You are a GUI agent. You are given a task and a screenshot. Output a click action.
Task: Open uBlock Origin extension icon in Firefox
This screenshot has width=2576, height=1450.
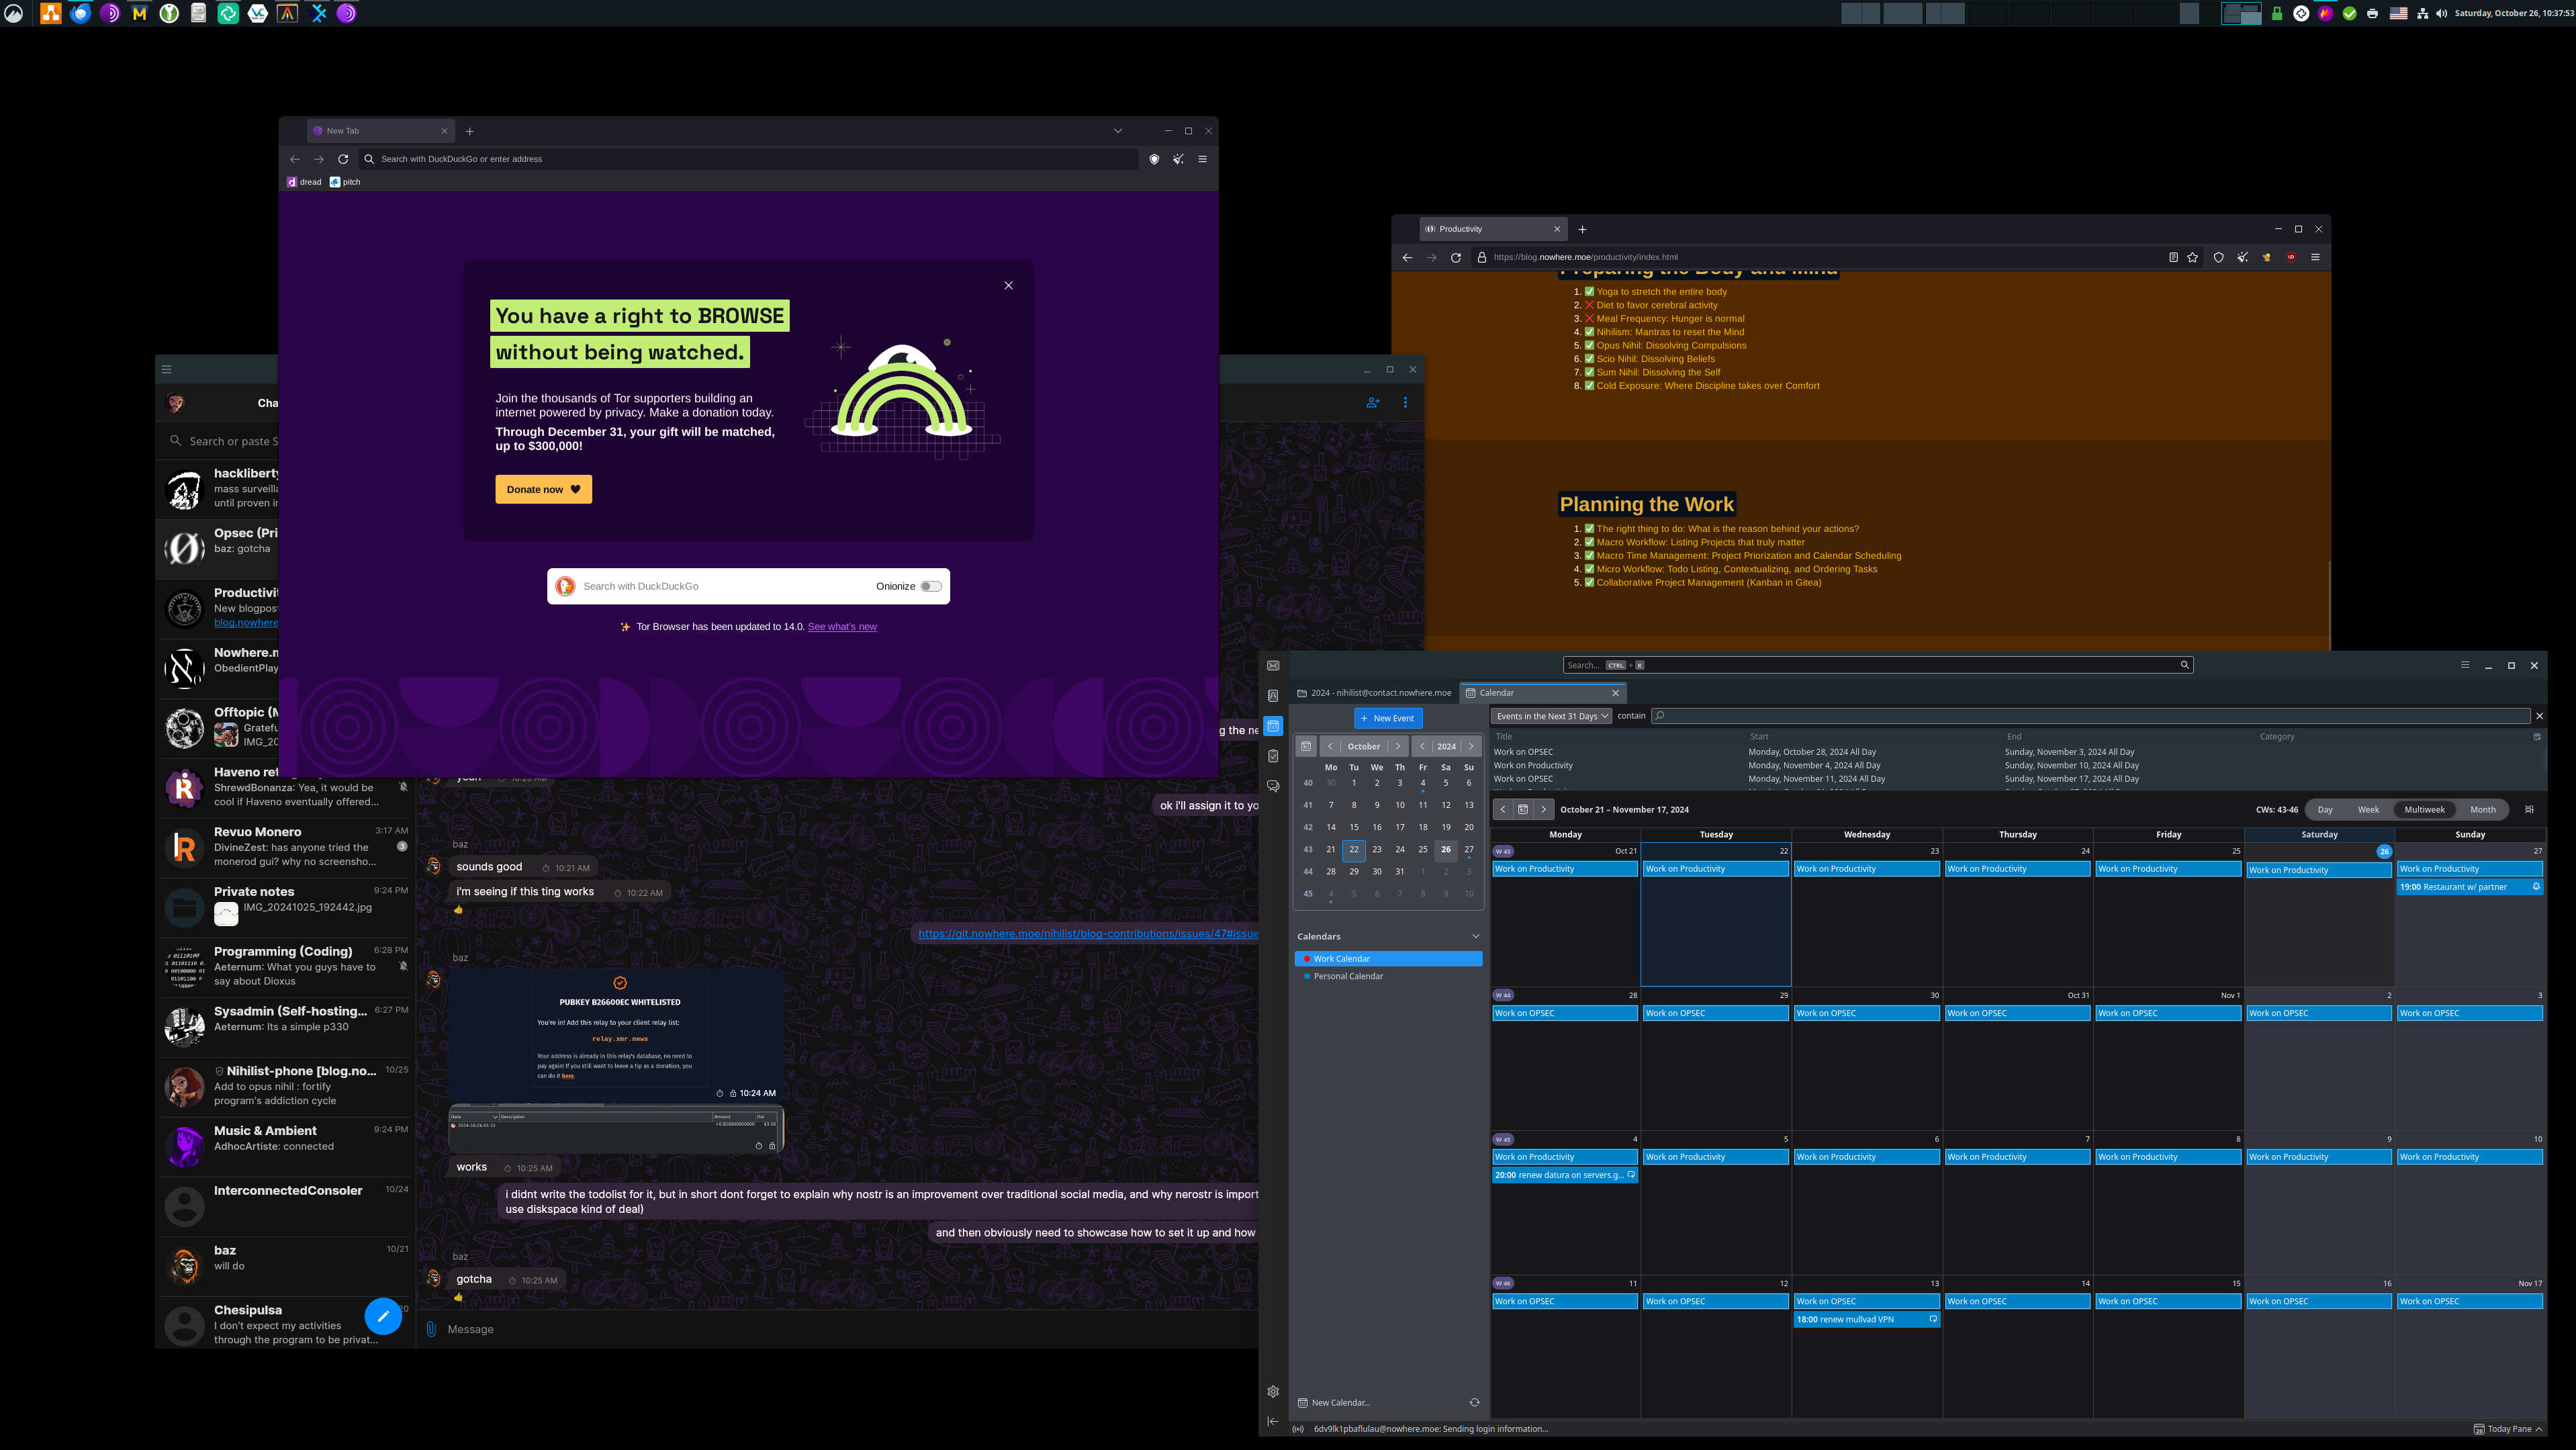coord(2291,258)
